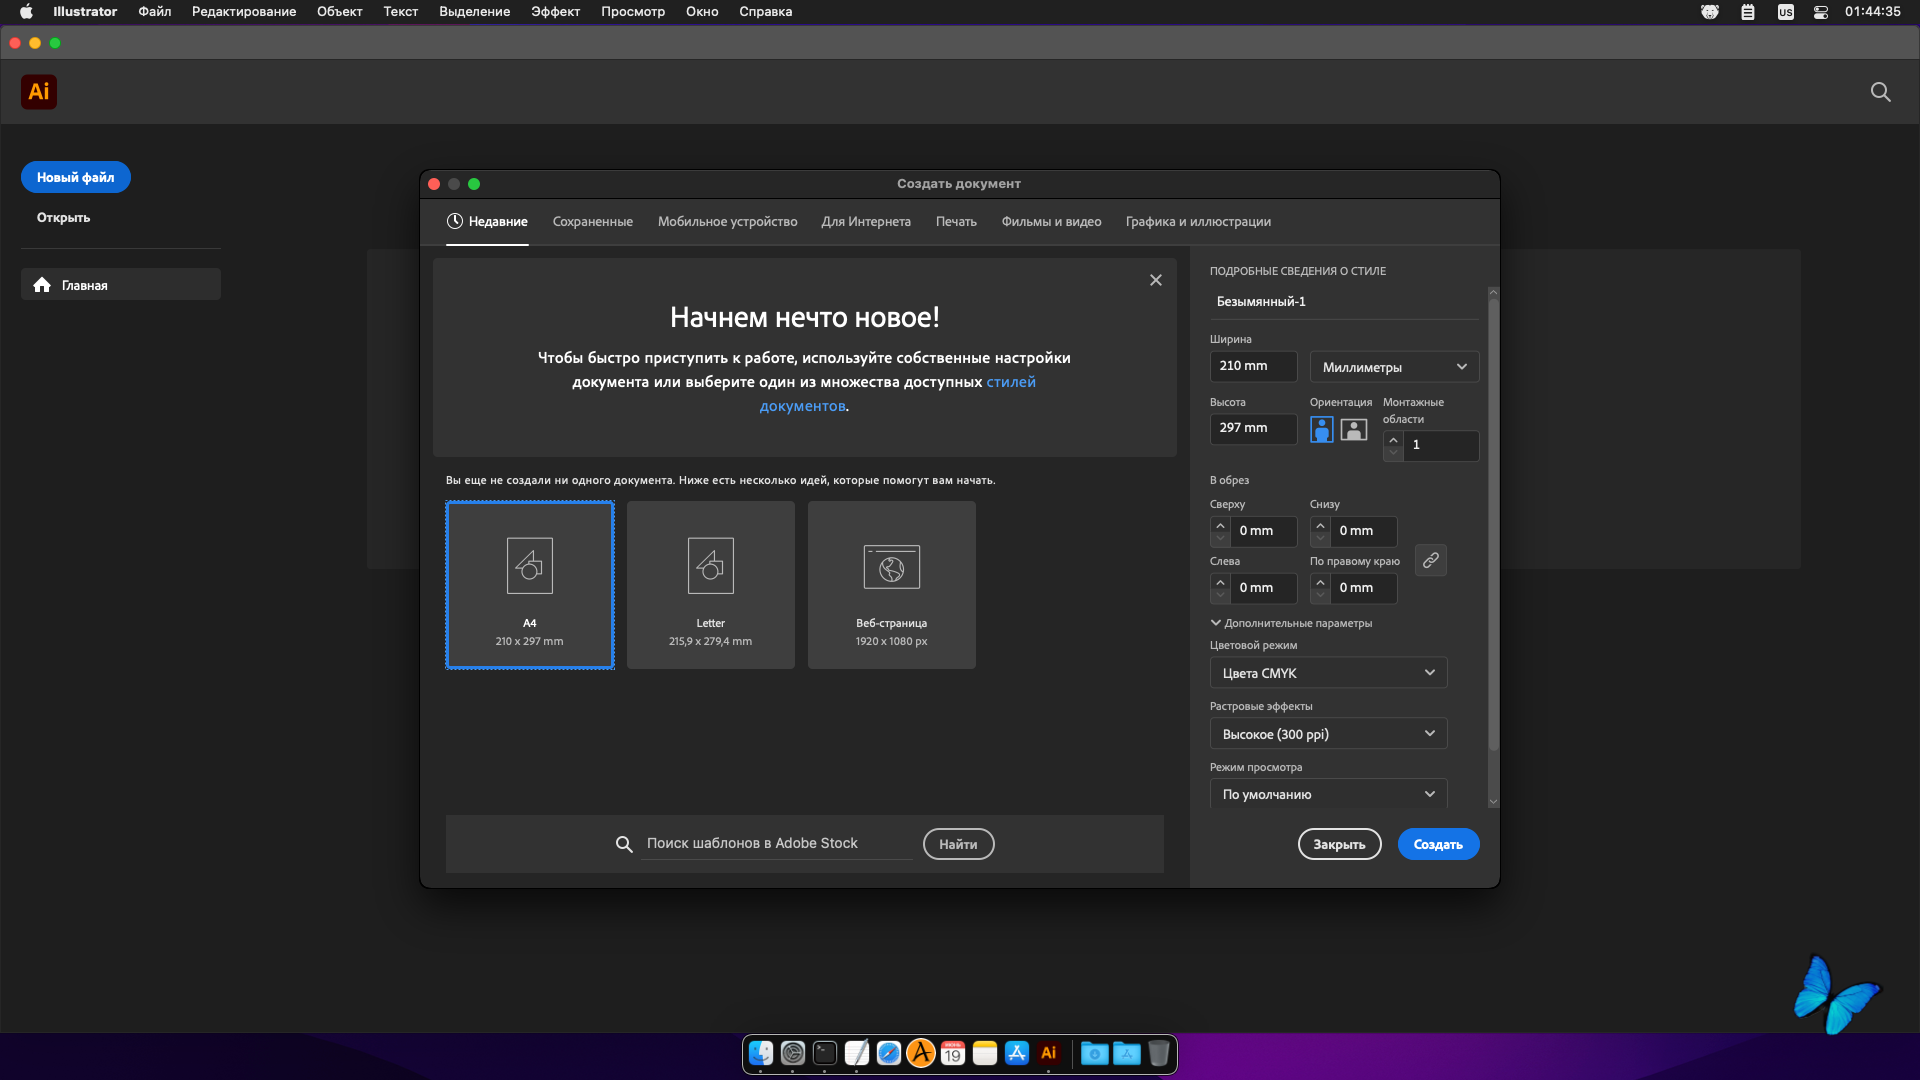This screenshot has height=1080, width=1920.
Task: Select the Главная item in sidebar
Action: 121,285
